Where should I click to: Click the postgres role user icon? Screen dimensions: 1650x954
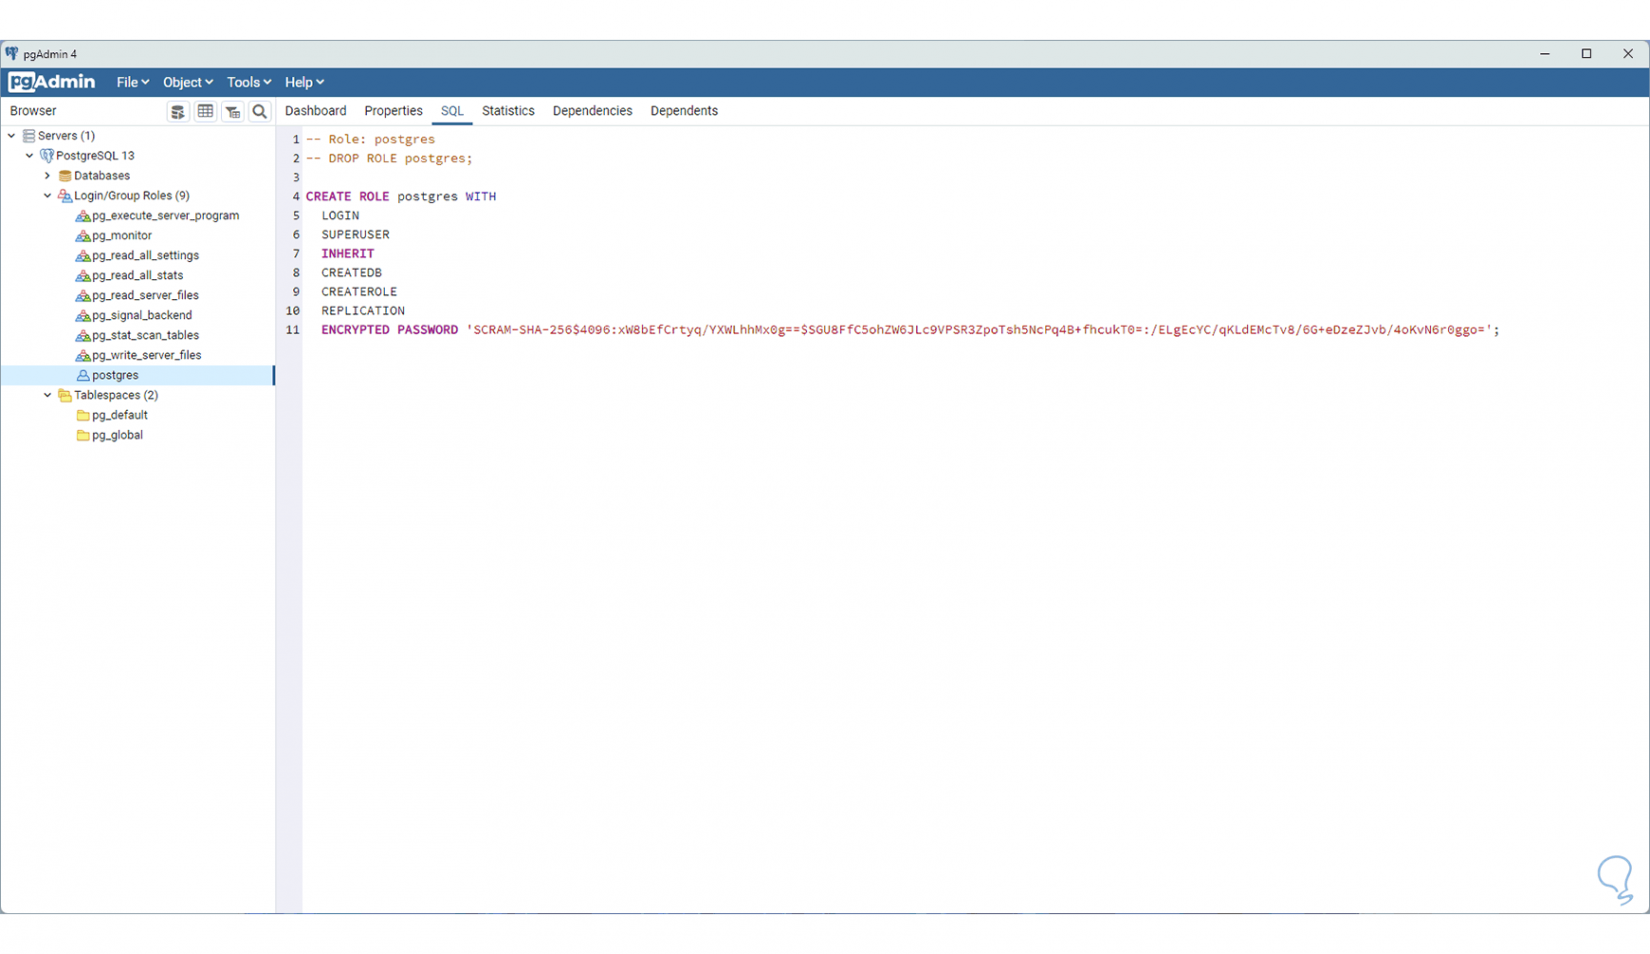(83, 376)
